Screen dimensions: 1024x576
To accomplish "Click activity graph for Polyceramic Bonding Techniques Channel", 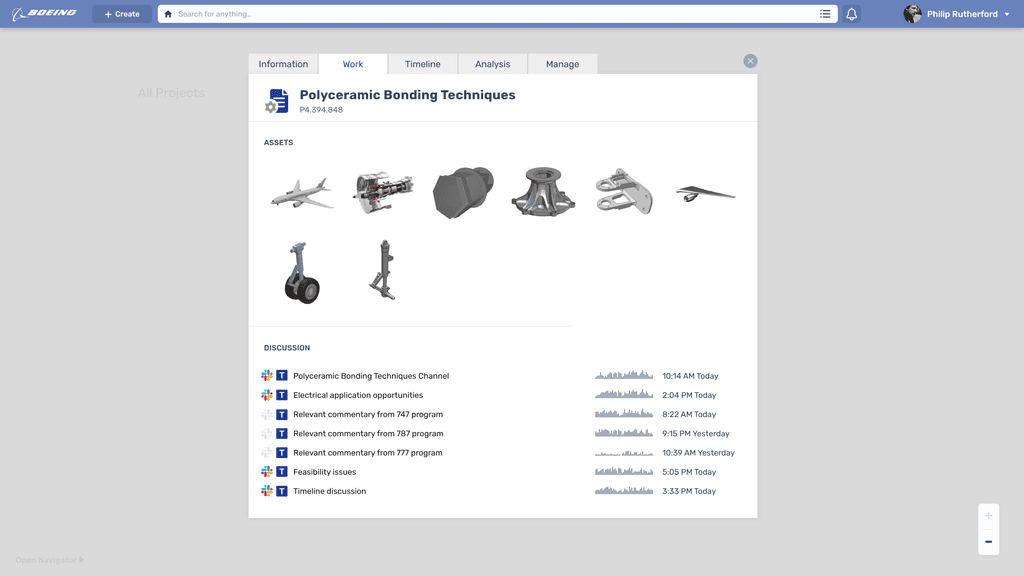I will [624, 375].
